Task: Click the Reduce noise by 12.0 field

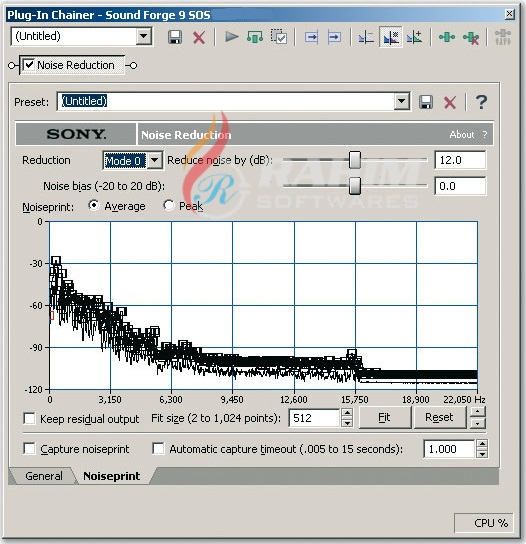Action: tap(460, 160)
